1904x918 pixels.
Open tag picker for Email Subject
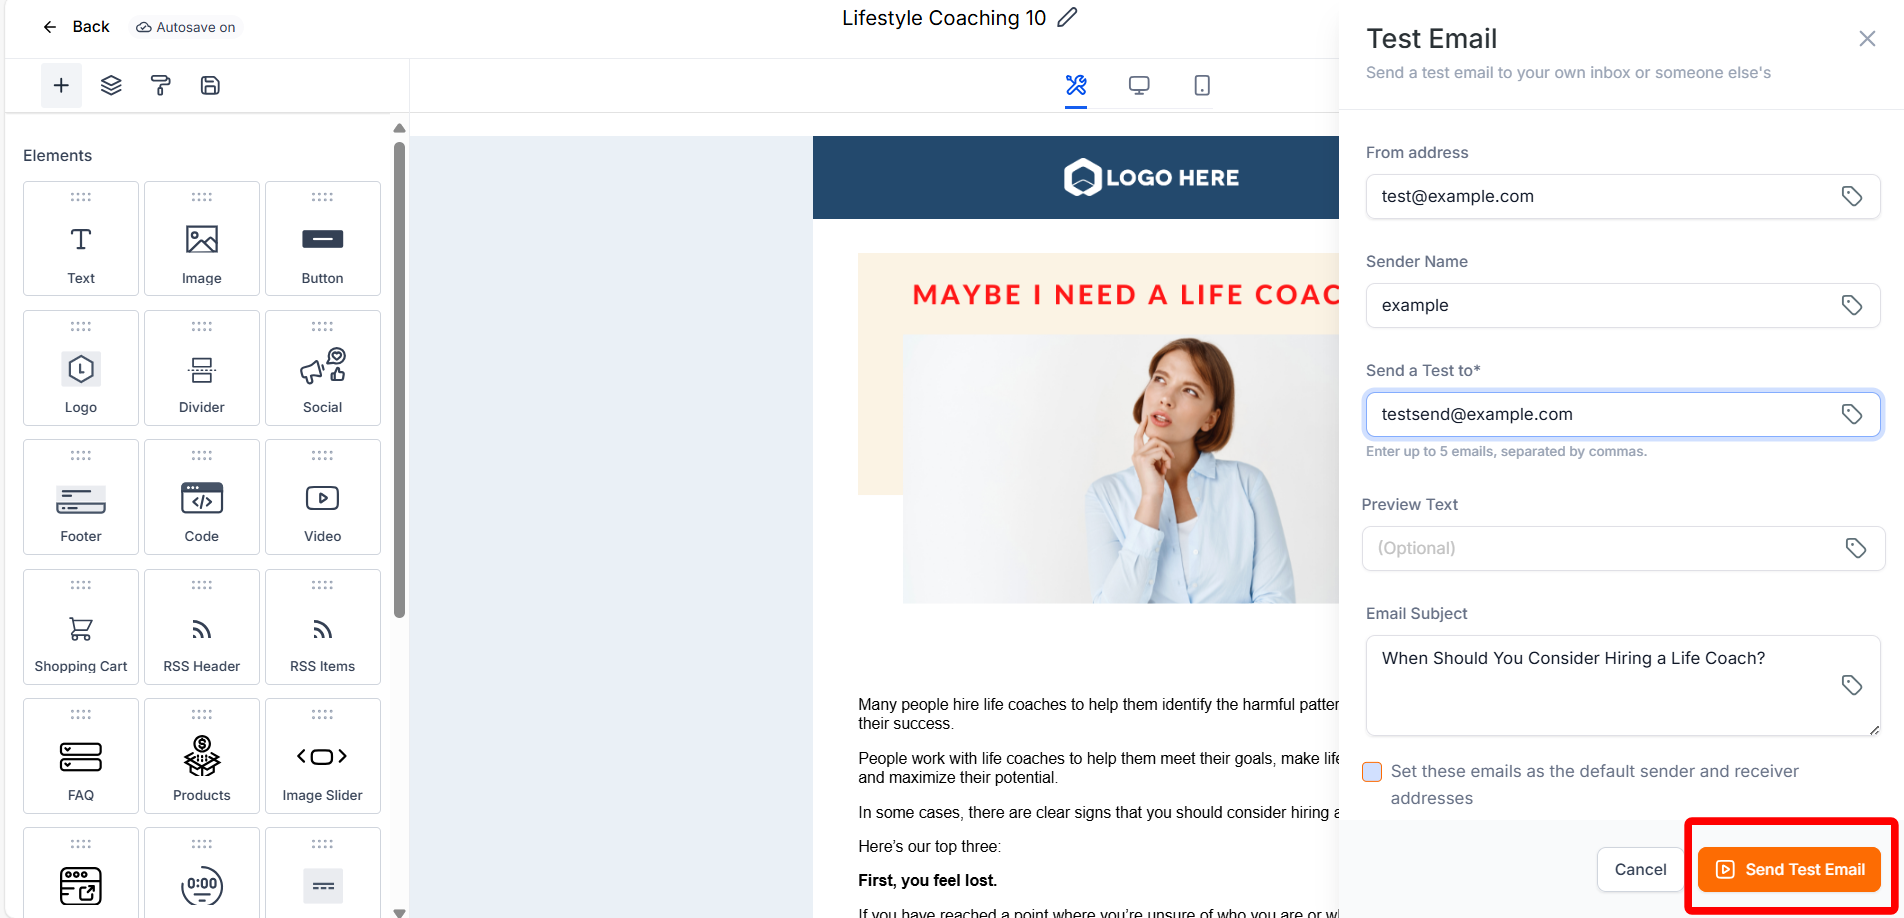pos(1852,685)
